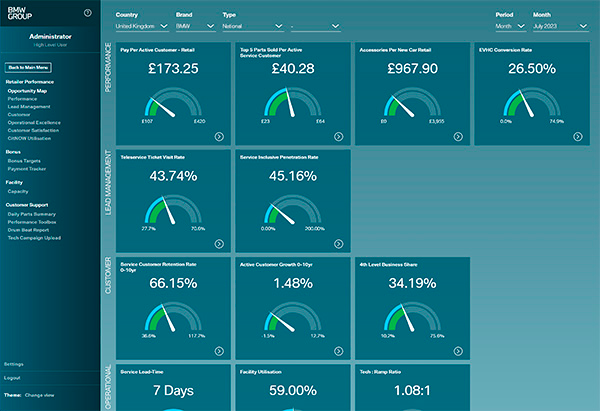Click the £967.90 value
600x411 pixels.
click(412, 68)
